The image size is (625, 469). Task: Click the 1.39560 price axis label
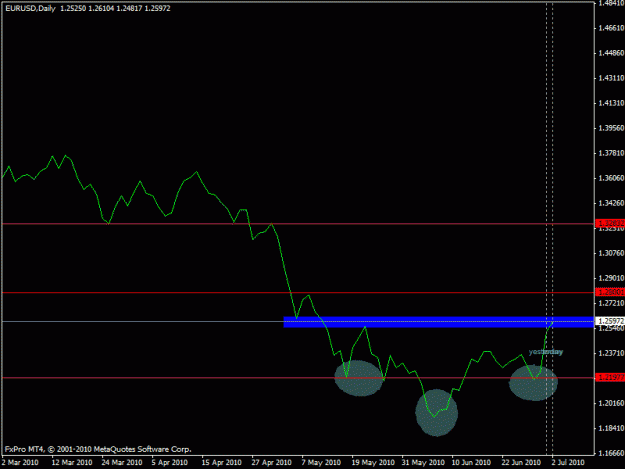(x=611, y=128)
